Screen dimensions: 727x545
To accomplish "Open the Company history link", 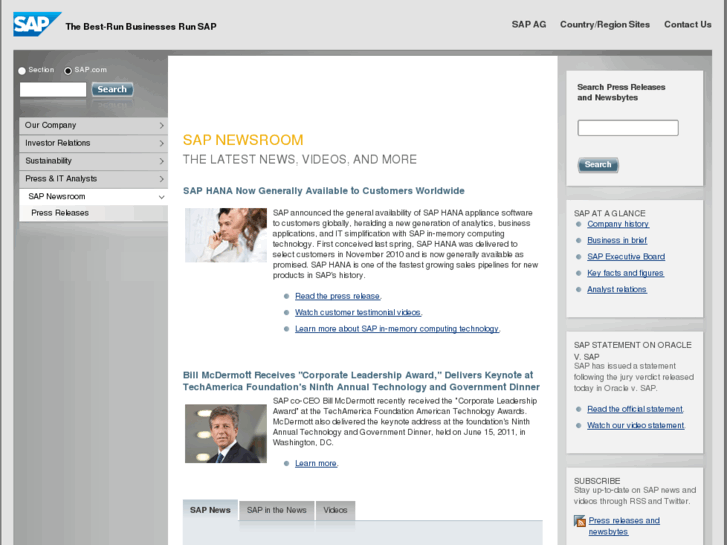I will pyautogui.click(x=618, y=224).
